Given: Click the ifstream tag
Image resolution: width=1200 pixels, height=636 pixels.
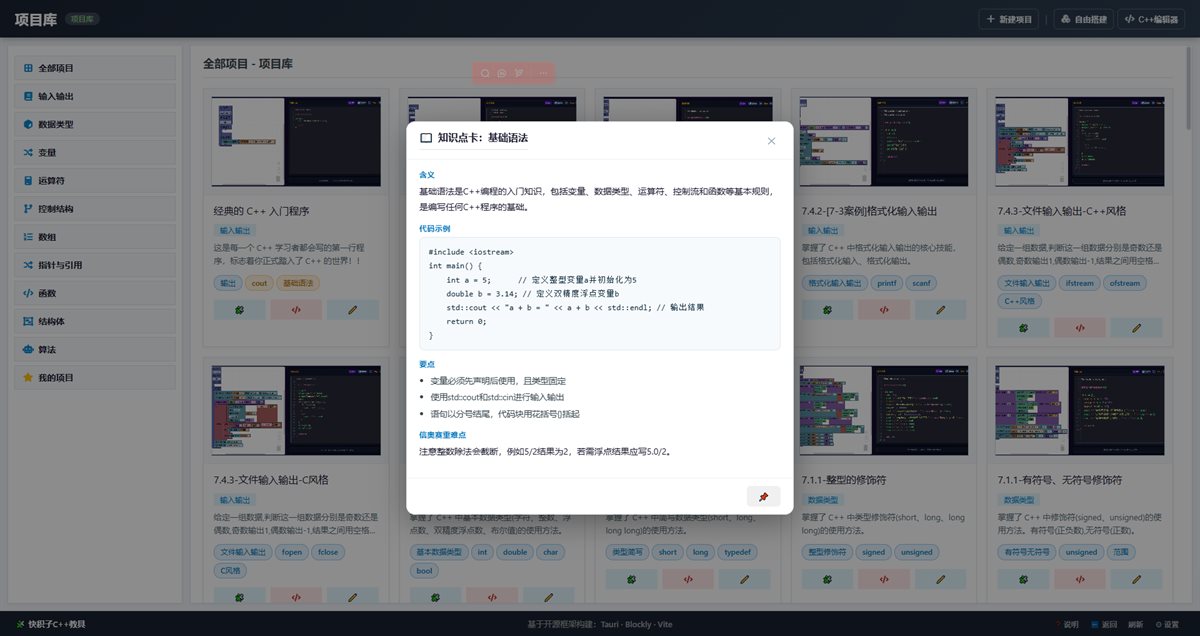Looking at the screenshot, I should [1080, 283].
